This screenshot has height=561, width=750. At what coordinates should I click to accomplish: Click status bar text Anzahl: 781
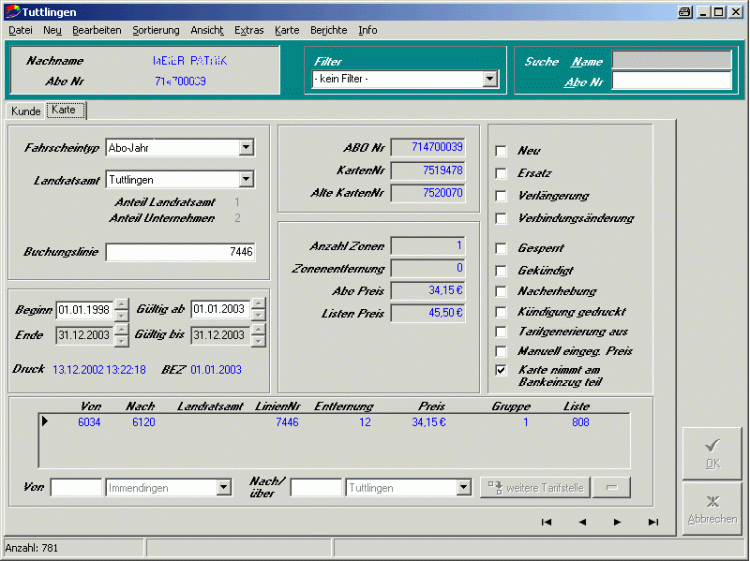[x=32, y=548]
